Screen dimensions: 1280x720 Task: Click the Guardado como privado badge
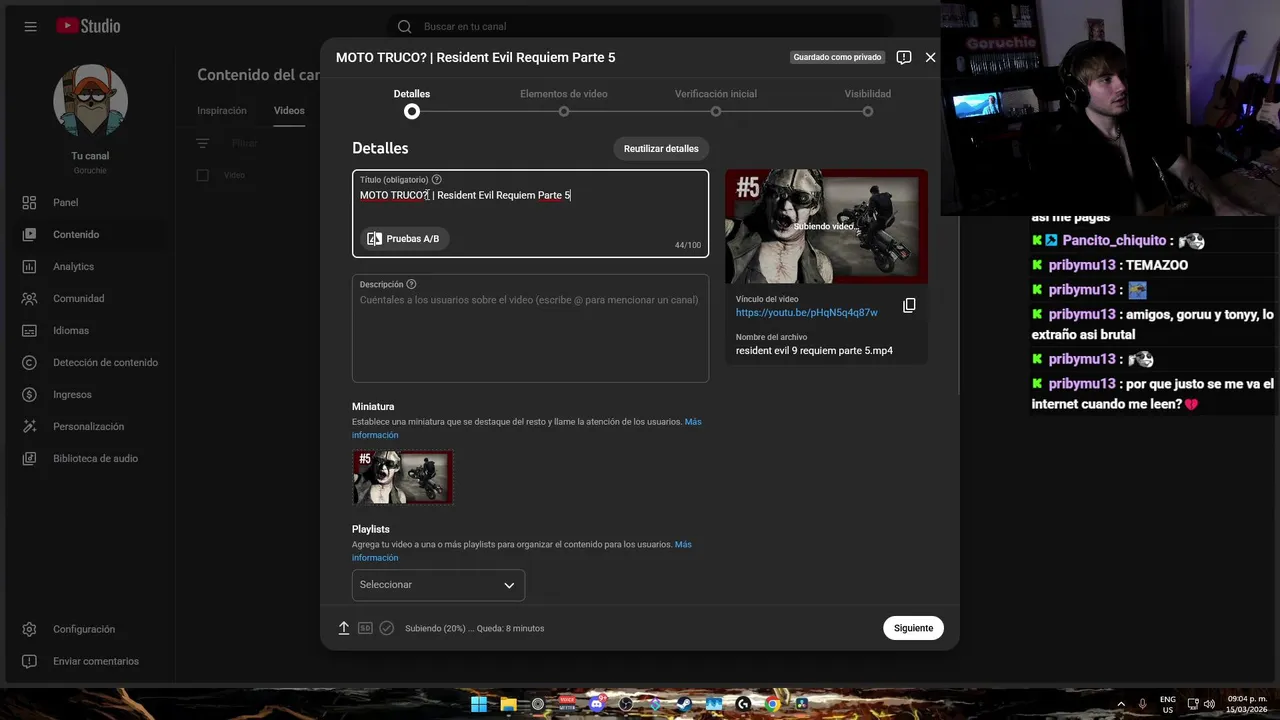pos(837,57)
